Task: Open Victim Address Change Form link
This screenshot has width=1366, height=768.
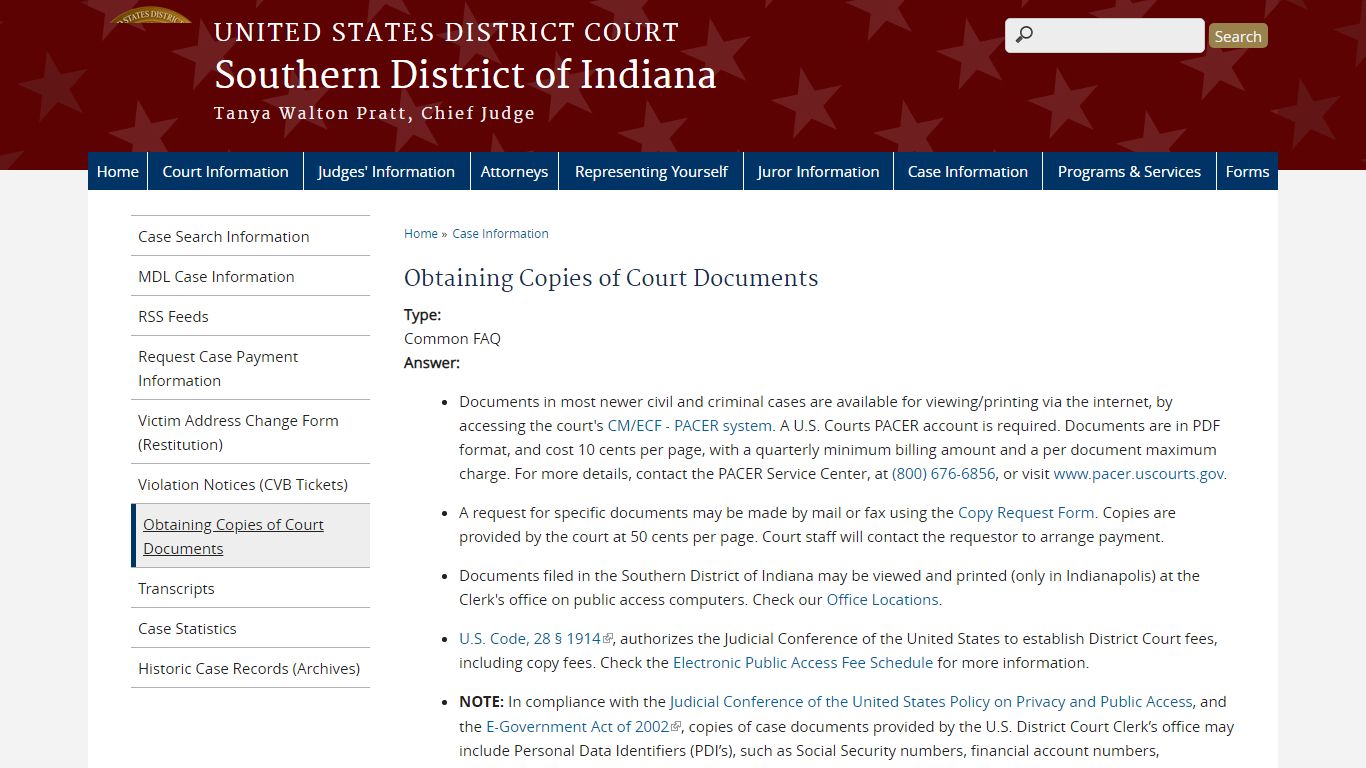Action: (x=250, y=432)
